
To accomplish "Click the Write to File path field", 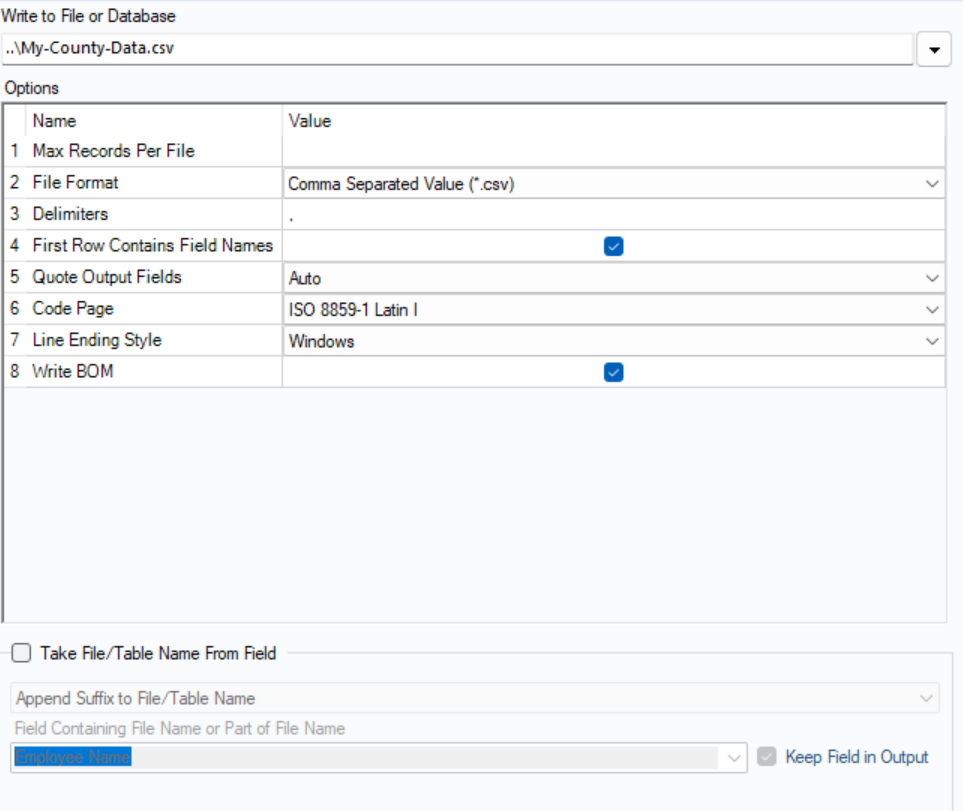I will [458, 48].
